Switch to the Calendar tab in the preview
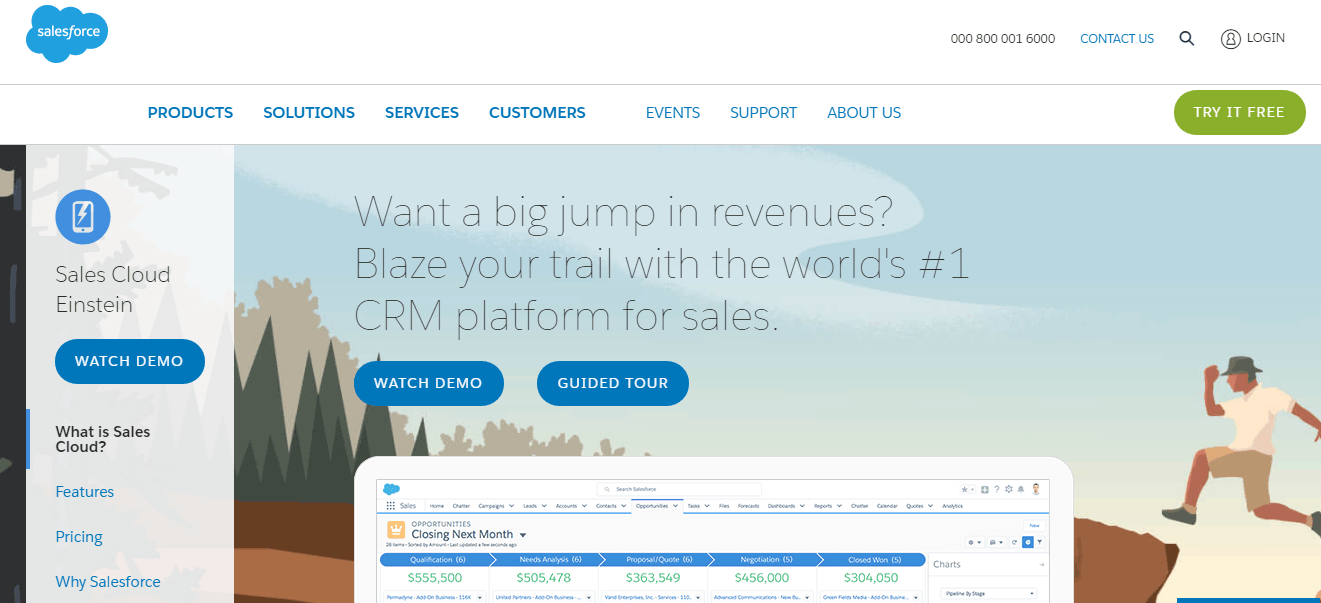The width and height of the screenshot is (1321, 603). coord(887,506)
